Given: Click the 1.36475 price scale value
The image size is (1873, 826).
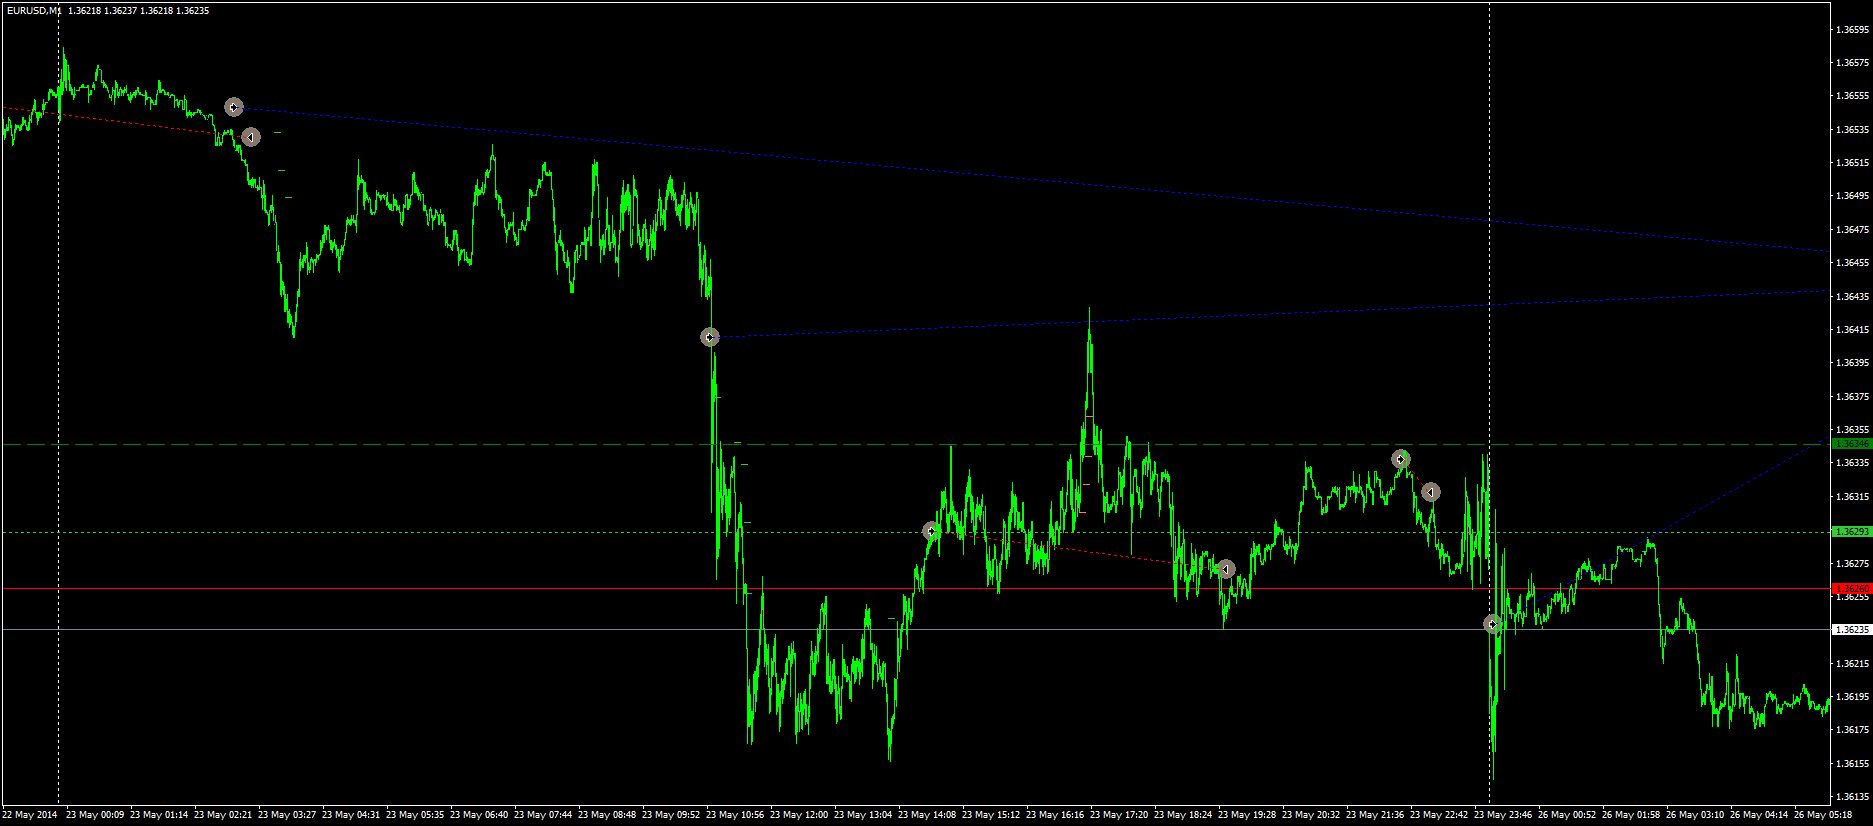Looking at the screenshot, I should [x=1852, y=229].
